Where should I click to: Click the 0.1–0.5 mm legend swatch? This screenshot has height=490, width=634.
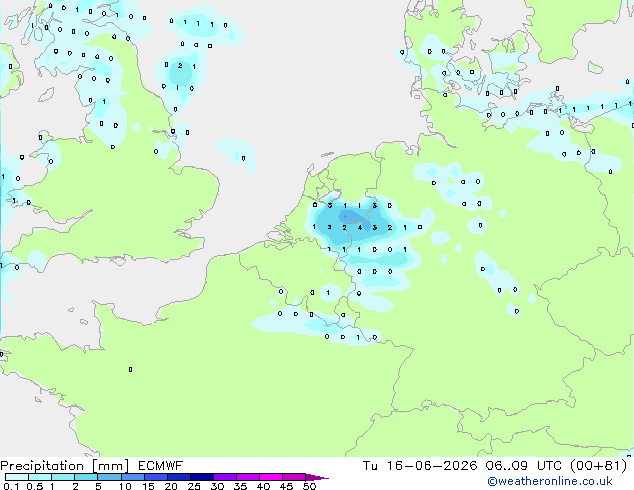click(x=17, y=477)
